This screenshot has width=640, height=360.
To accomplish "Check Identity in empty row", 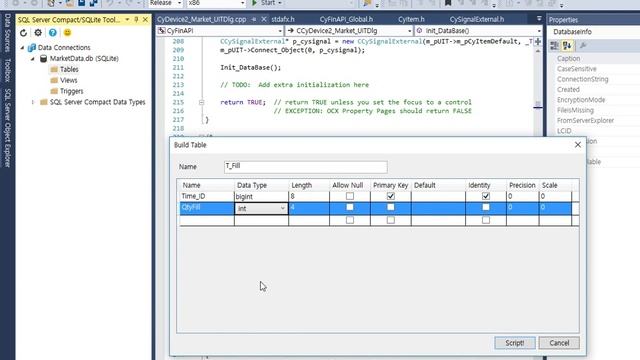I will pos(486,220).
